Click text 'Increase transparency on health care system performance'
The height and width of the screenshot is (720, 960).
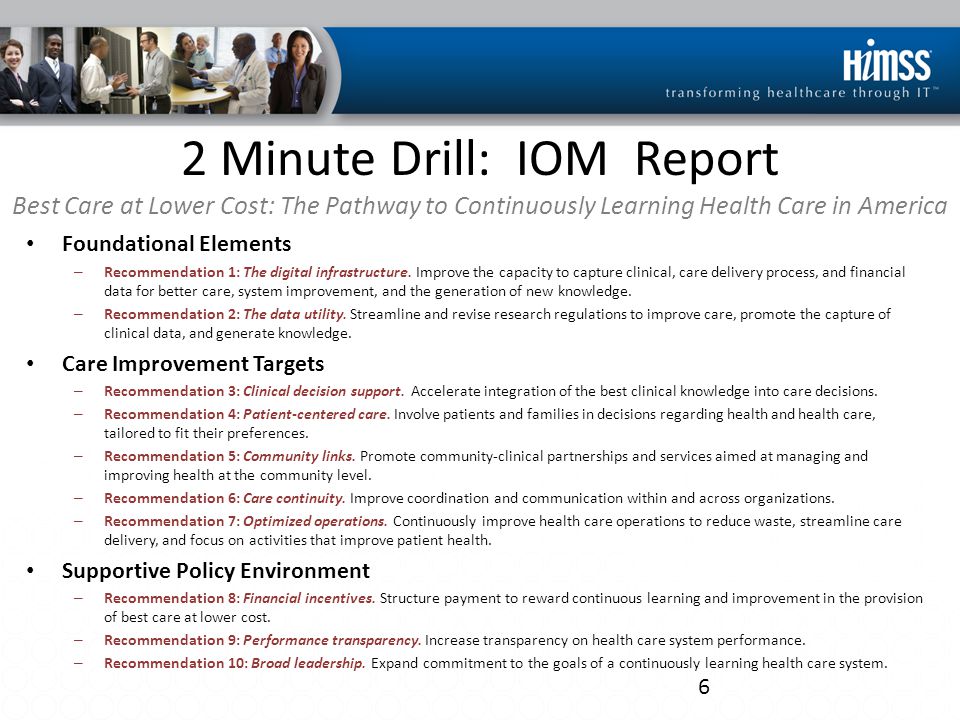pyautogui.click(x=614, y=640)
